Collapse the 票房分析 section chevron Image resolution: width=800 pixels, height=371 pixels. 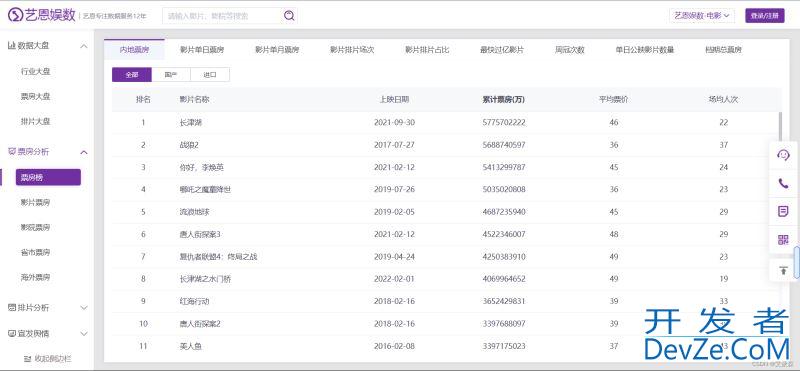(84, 152)
